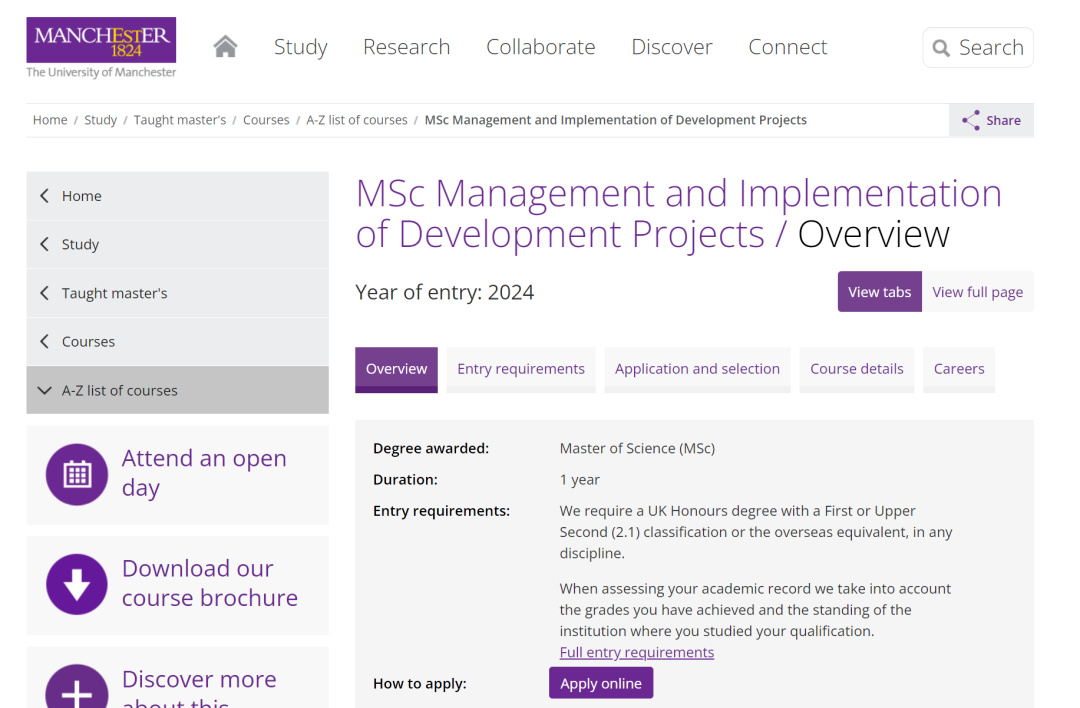
Task: Click Home label in sidebar
Action: [x=81, y=196]
